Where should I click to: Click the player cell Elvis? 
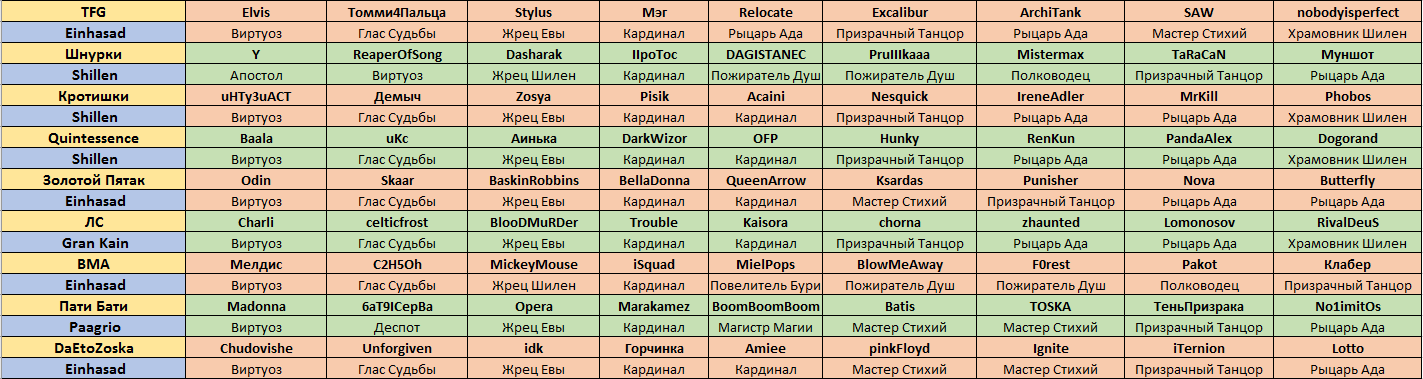pyautogui.click(x=256, y=12)
